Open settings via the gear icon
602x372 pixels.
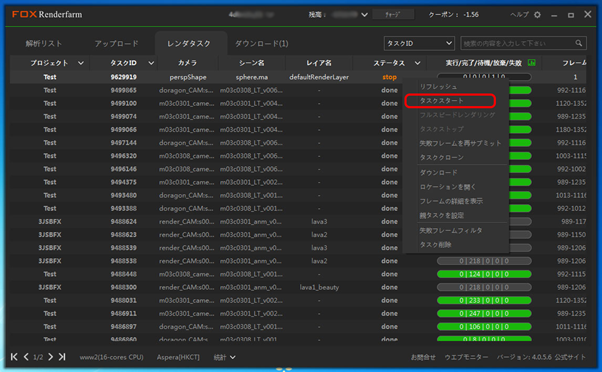[537, 15]
